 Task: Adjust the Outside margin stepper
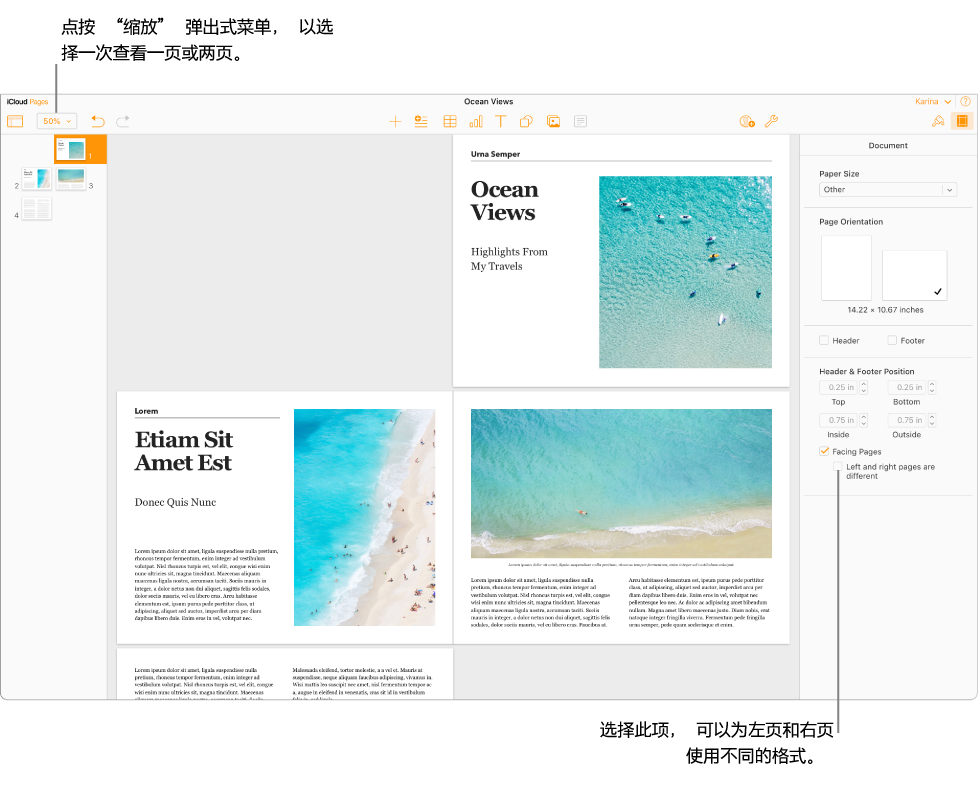click(x=932, y=420)
